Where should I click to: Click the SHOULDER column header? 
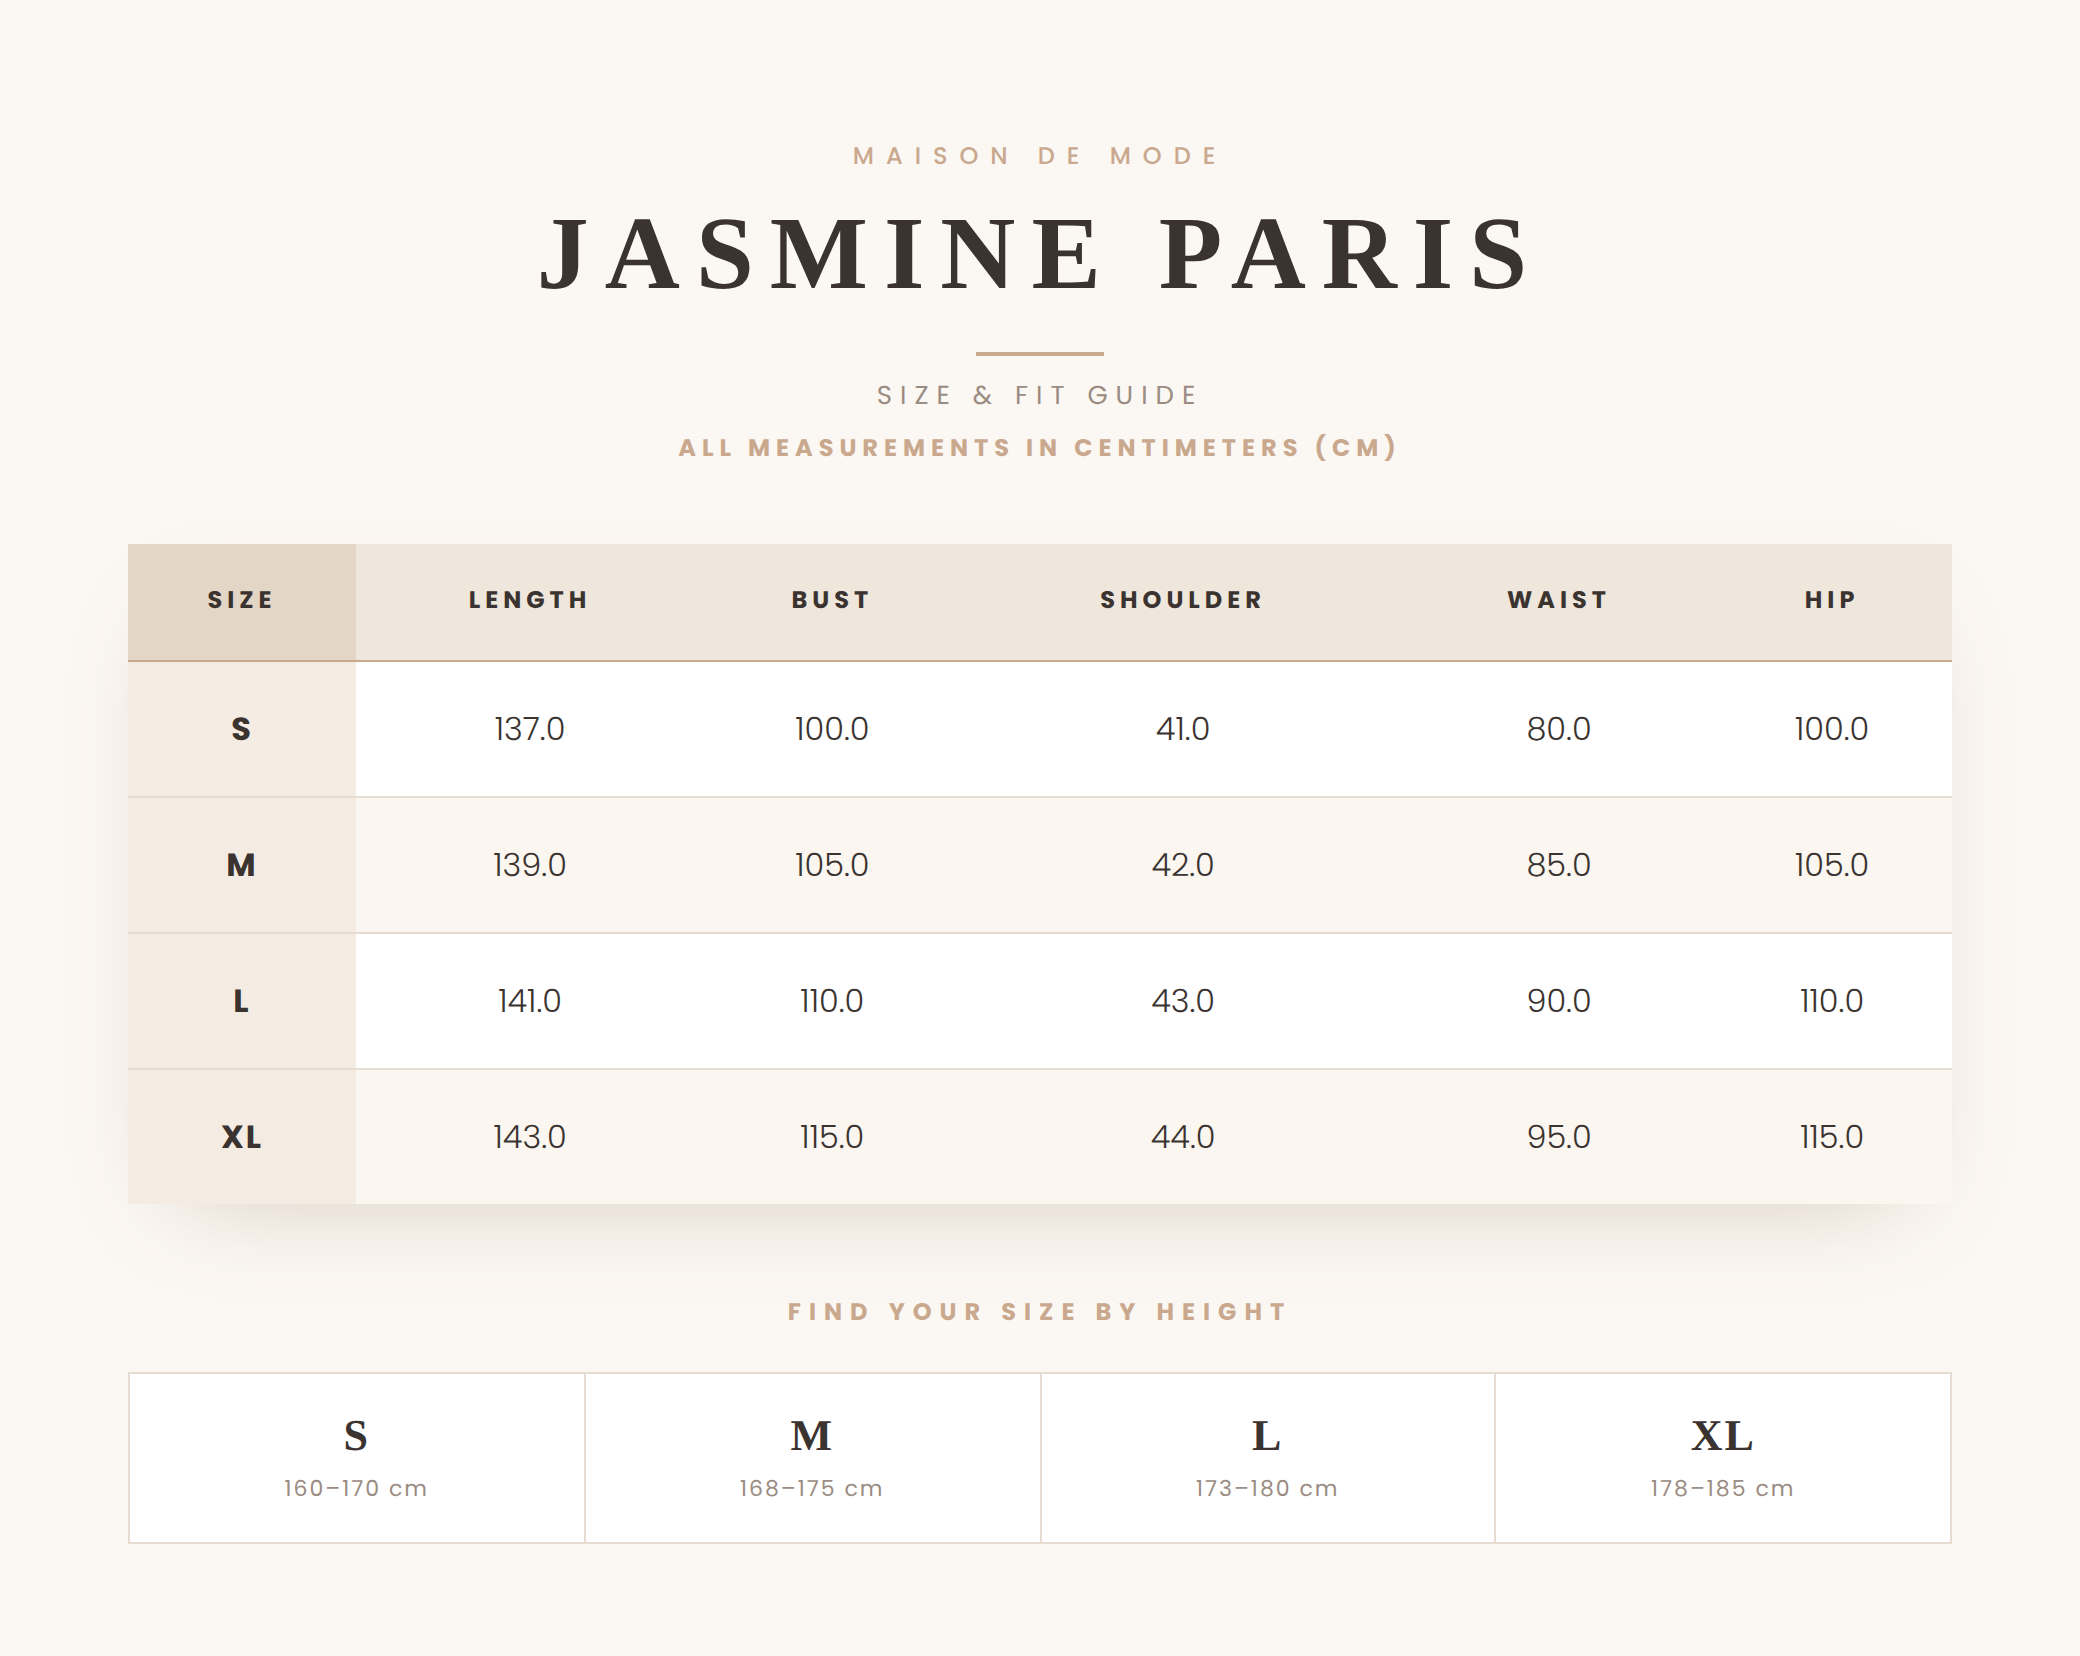click(x=1182, y=600)
